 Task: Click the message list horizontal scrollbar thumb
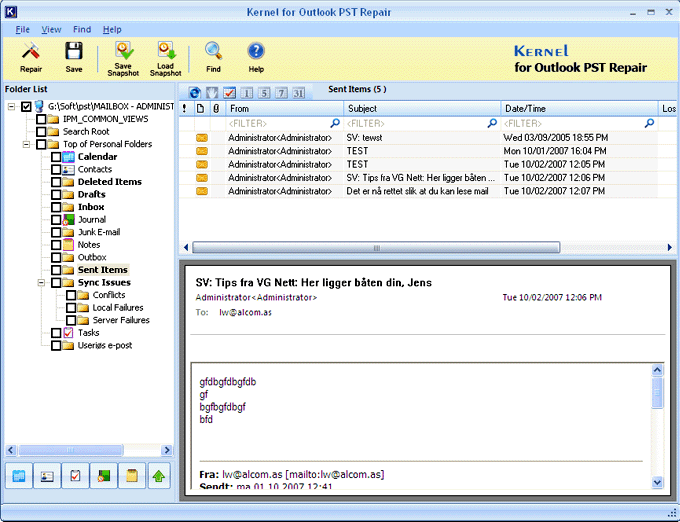coord(376,248)
